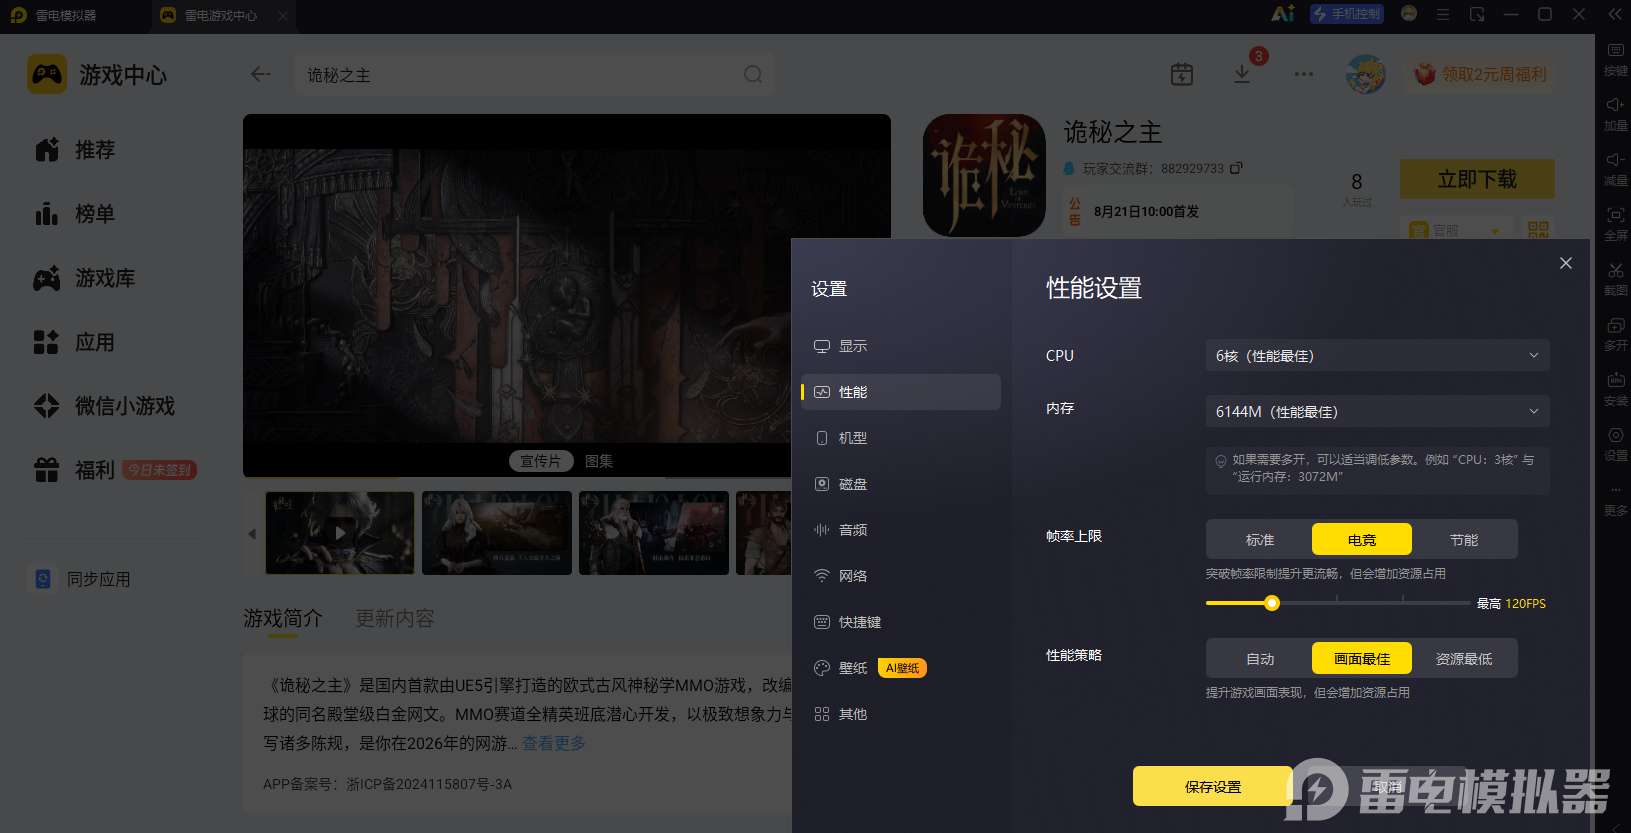Image resolution: width=1631 pixels, height=833 pixels.
Task: Switch to 更新内容 tab
Action: [x=395, y=618]
